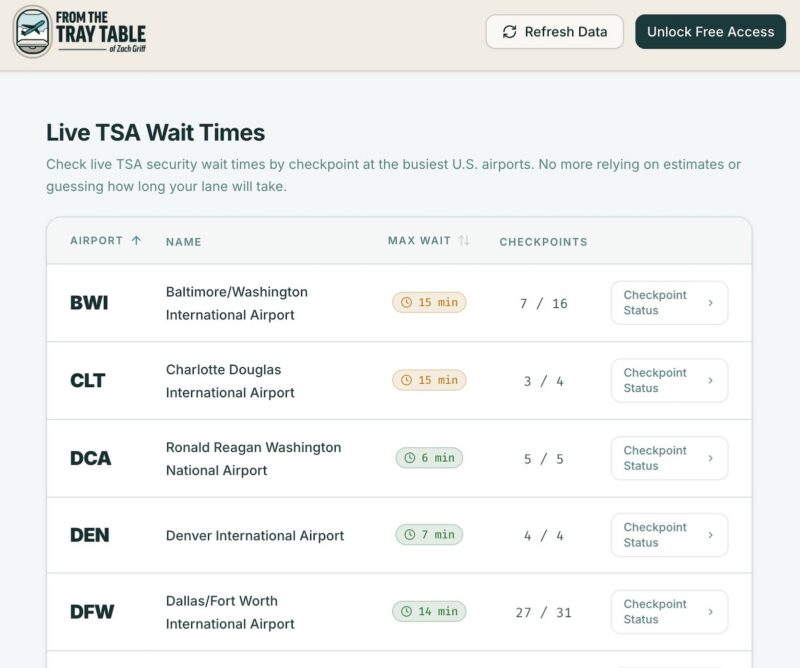
Task: Click the Name column header
Action: point(184,242)
